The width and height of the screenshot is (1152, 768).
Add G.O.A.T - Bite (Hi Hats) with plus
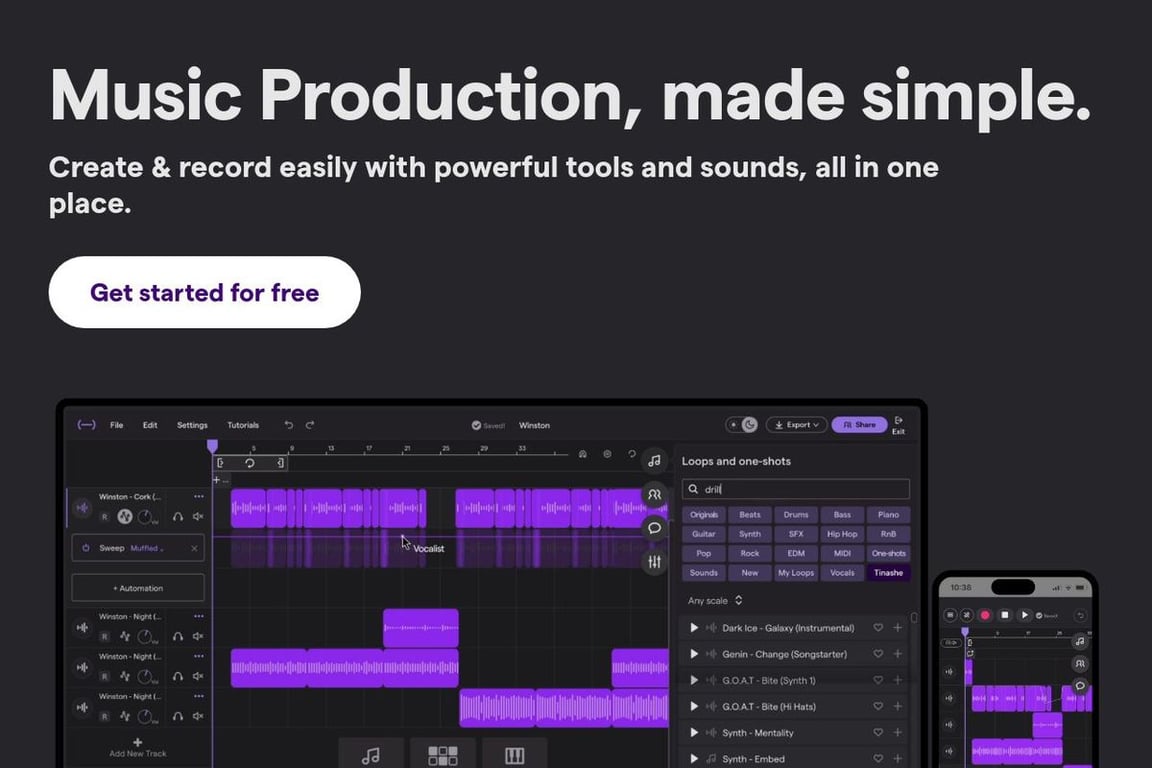coord(898,707)
